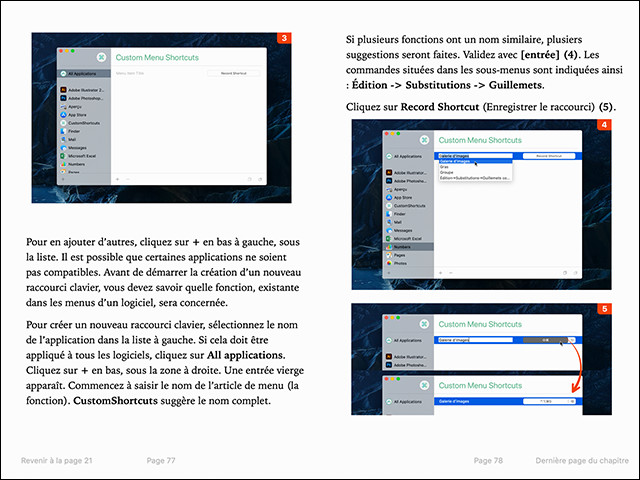Click the orange number 3 figure badge
This screenshot has width=640, height=480.
click(x=284, y=39)
